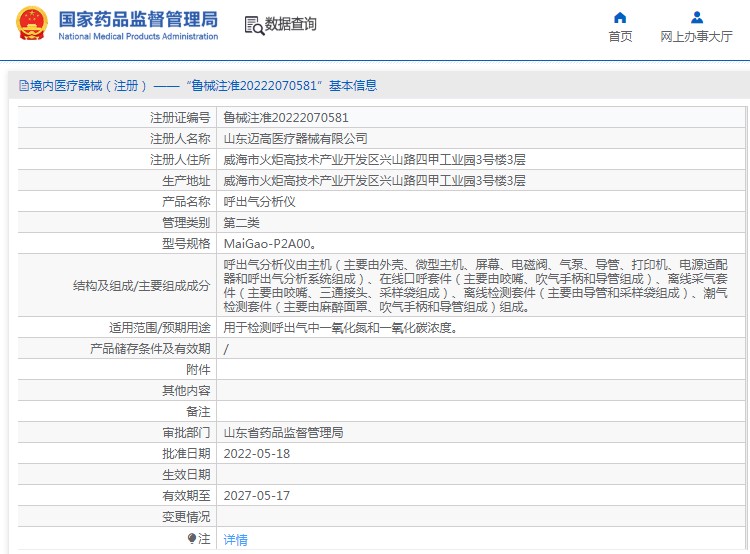Go to 首页 via the home icon
The height and width of the screenshot is (554, 750).
[620, 18]
